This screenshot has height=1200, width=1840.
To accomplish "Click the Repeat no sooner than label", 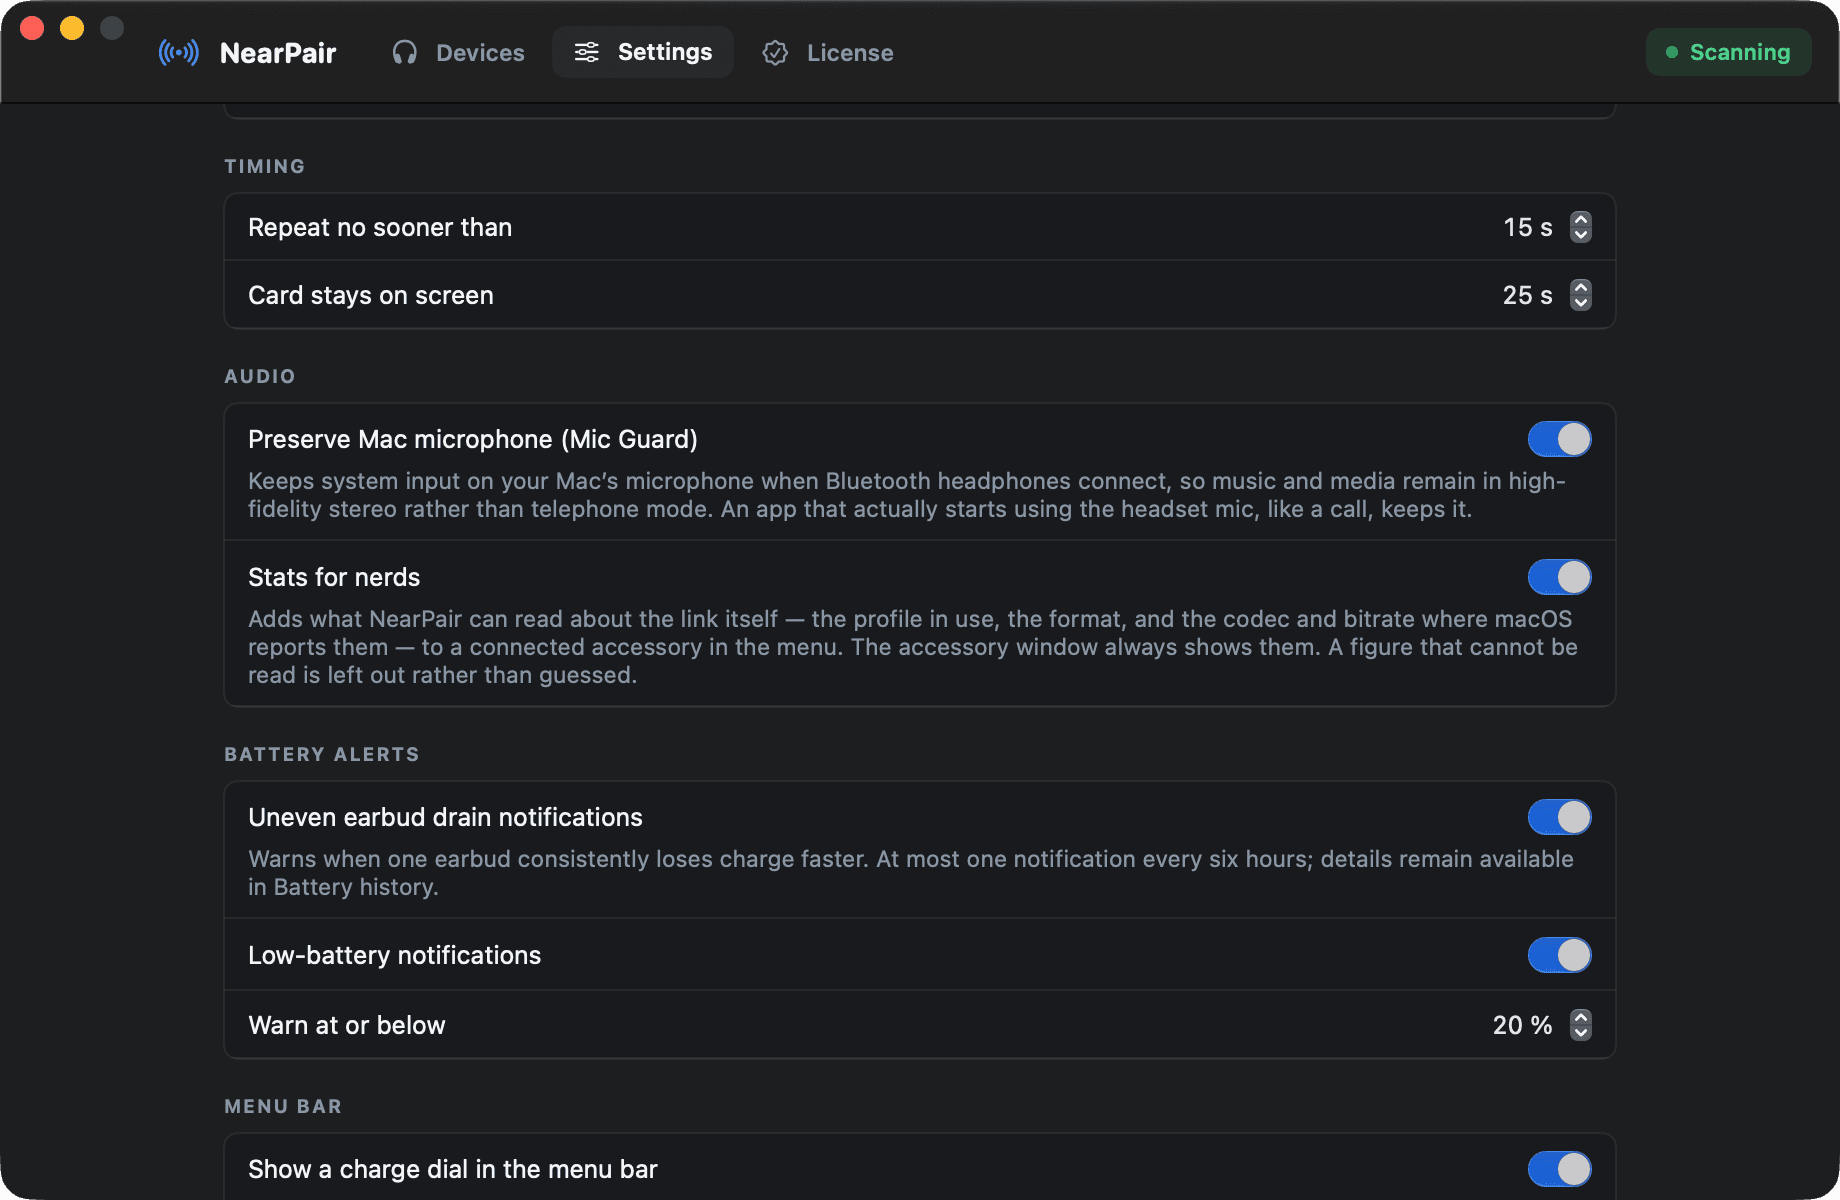I will tap(380, 227).
